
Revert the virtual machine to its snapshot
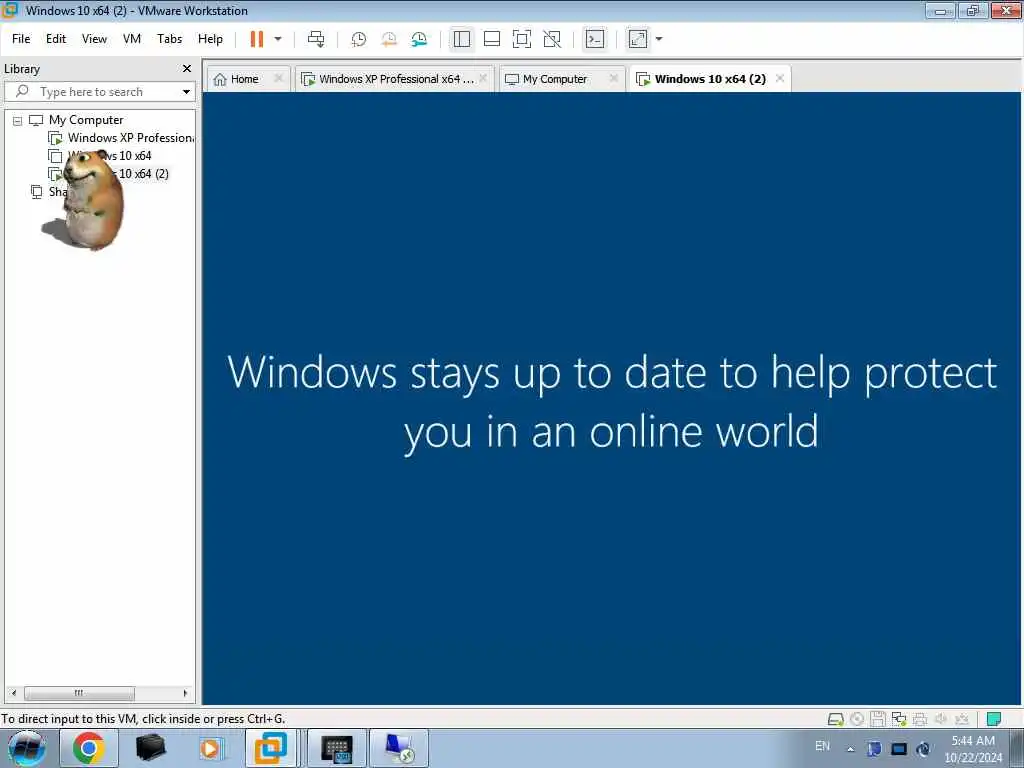tap(389, 39)
